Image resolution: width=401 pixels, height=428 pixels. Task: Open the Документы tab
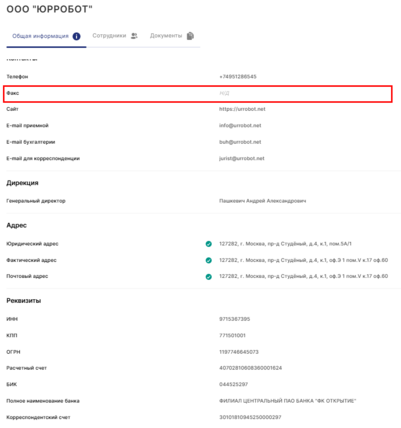point(172,36)
